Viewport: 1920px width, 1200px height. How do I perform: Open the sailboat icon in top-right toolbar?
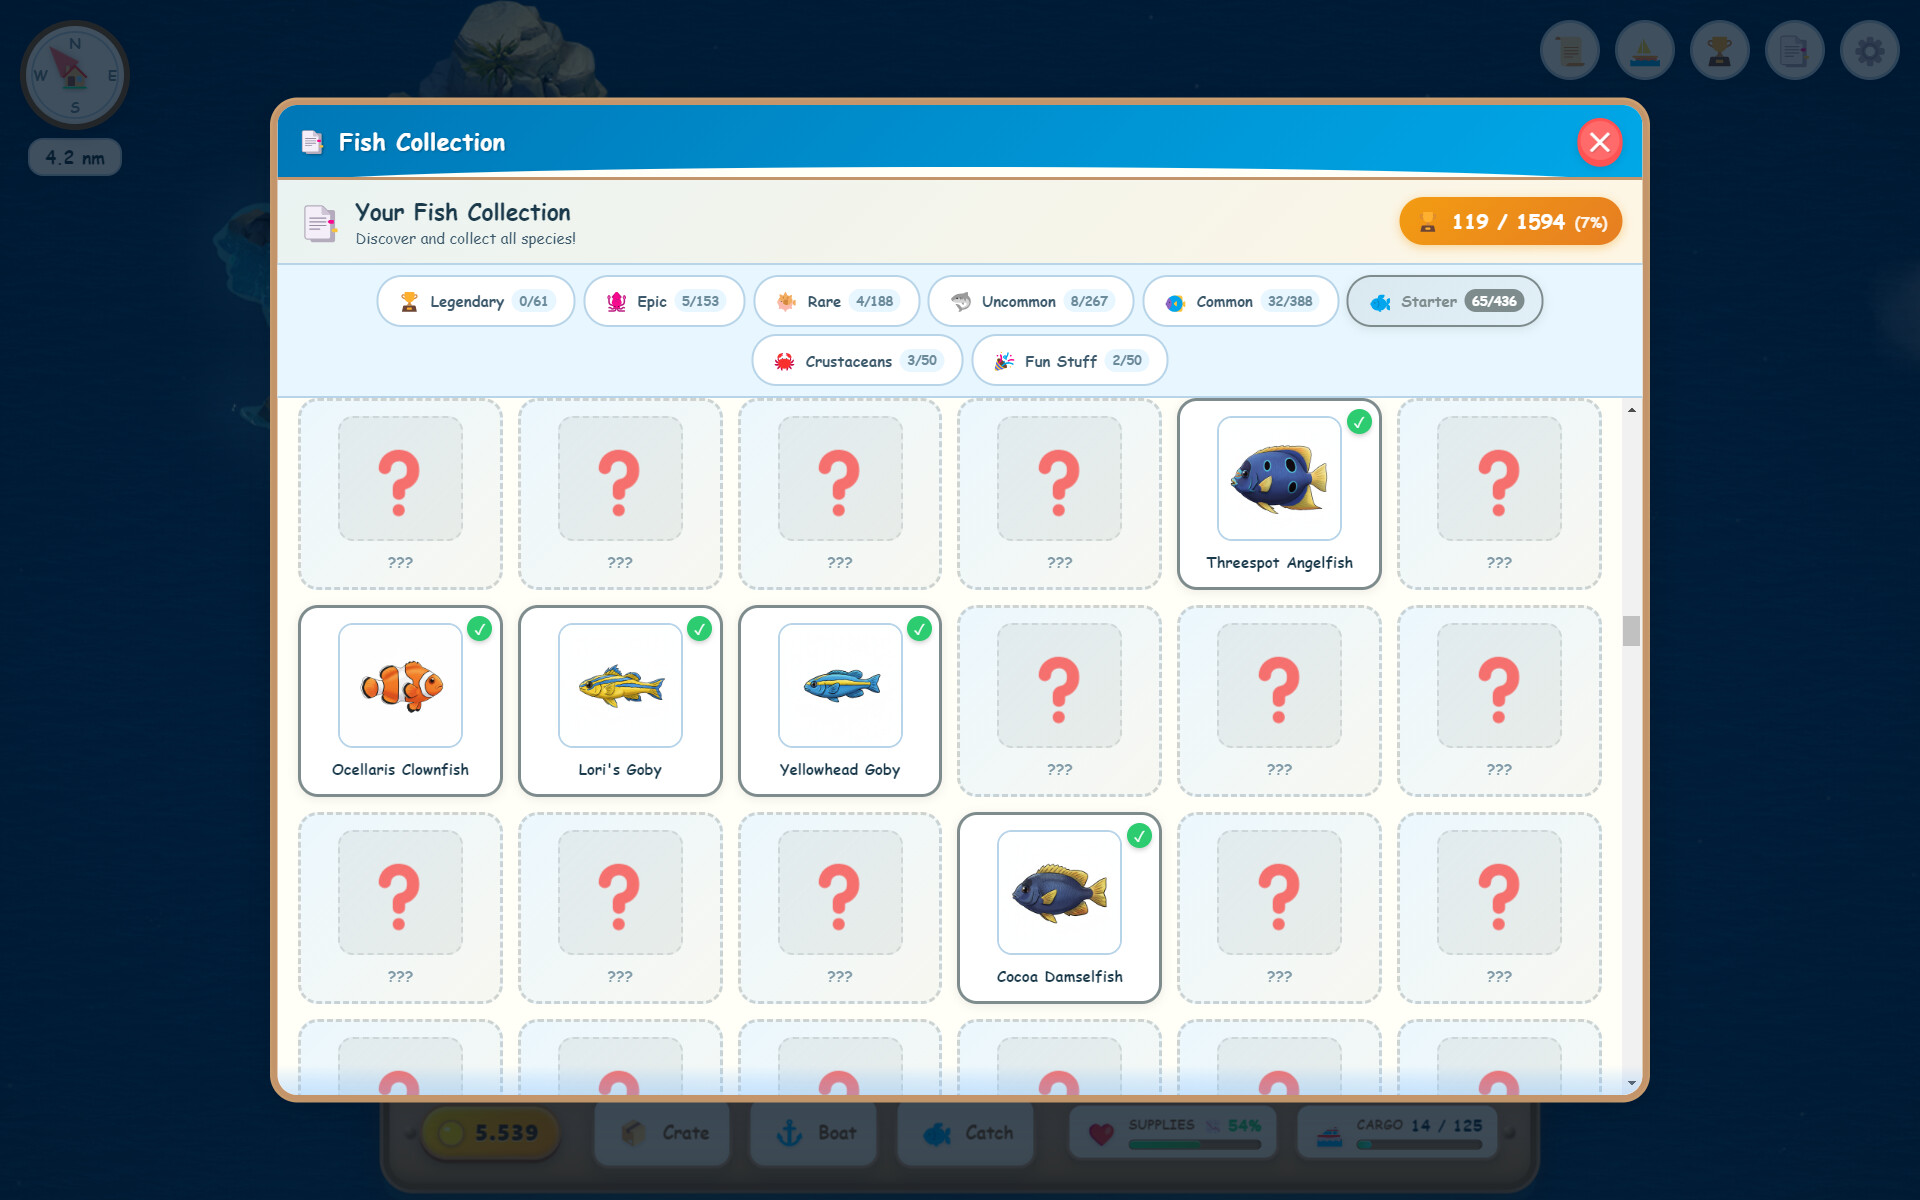1644,49
